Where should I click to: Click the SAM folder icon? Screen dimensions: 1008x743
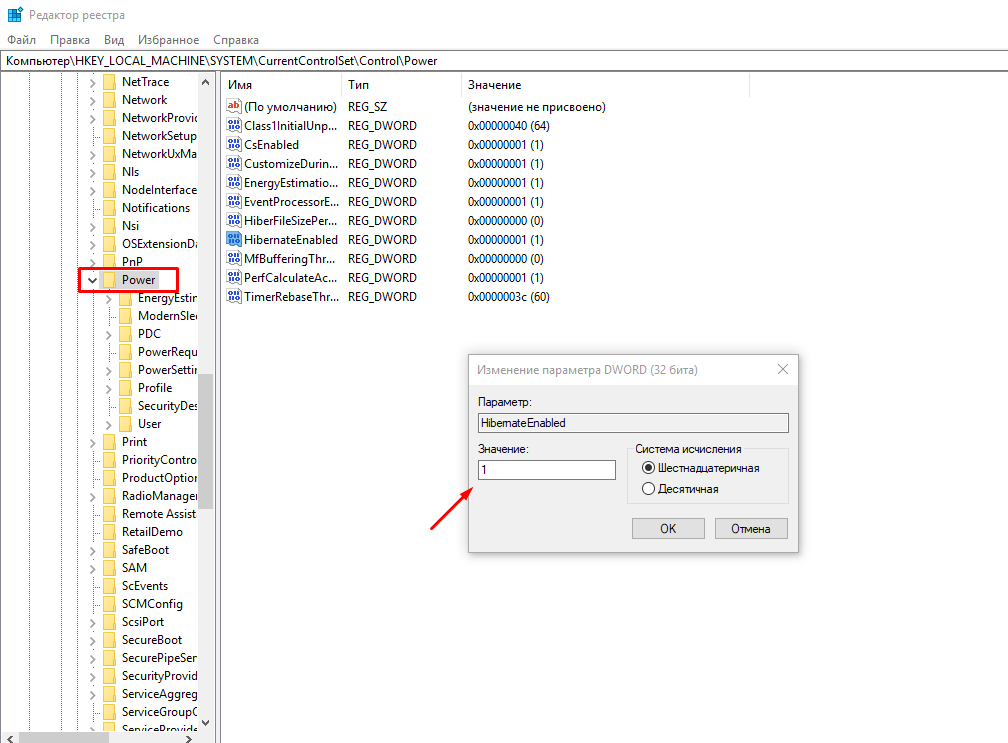click(110, 568)
